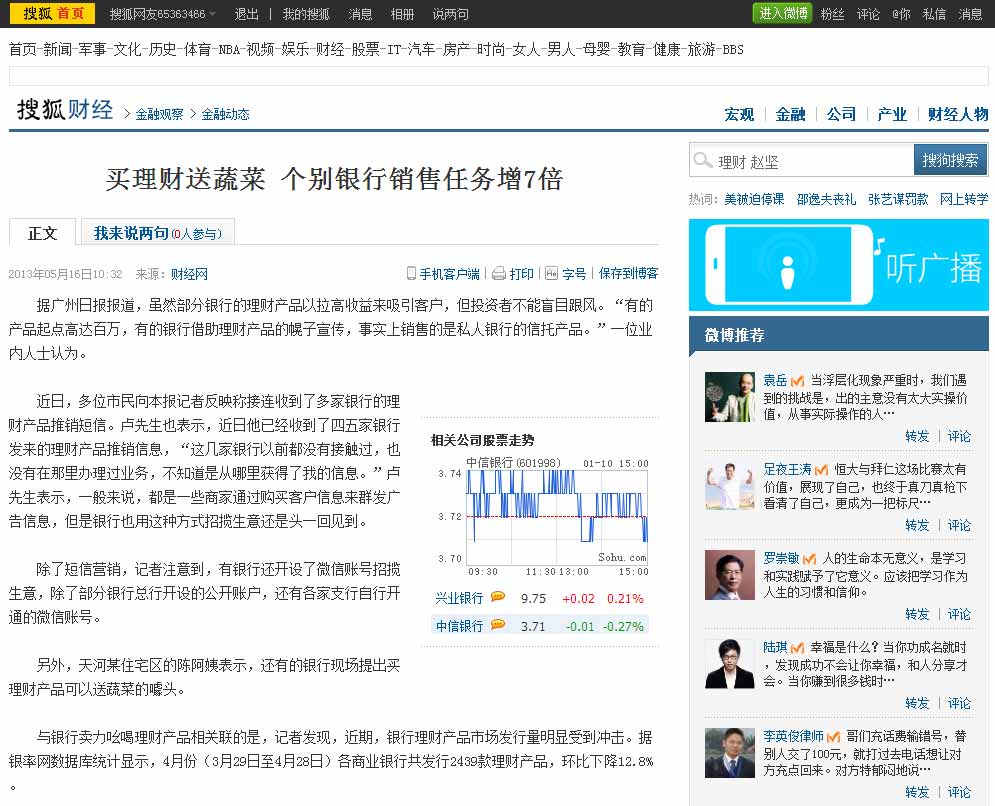This screenshot has height=806, width=995.
Task: Go to 股票 in the site navigation
Action: coord(366,49)
